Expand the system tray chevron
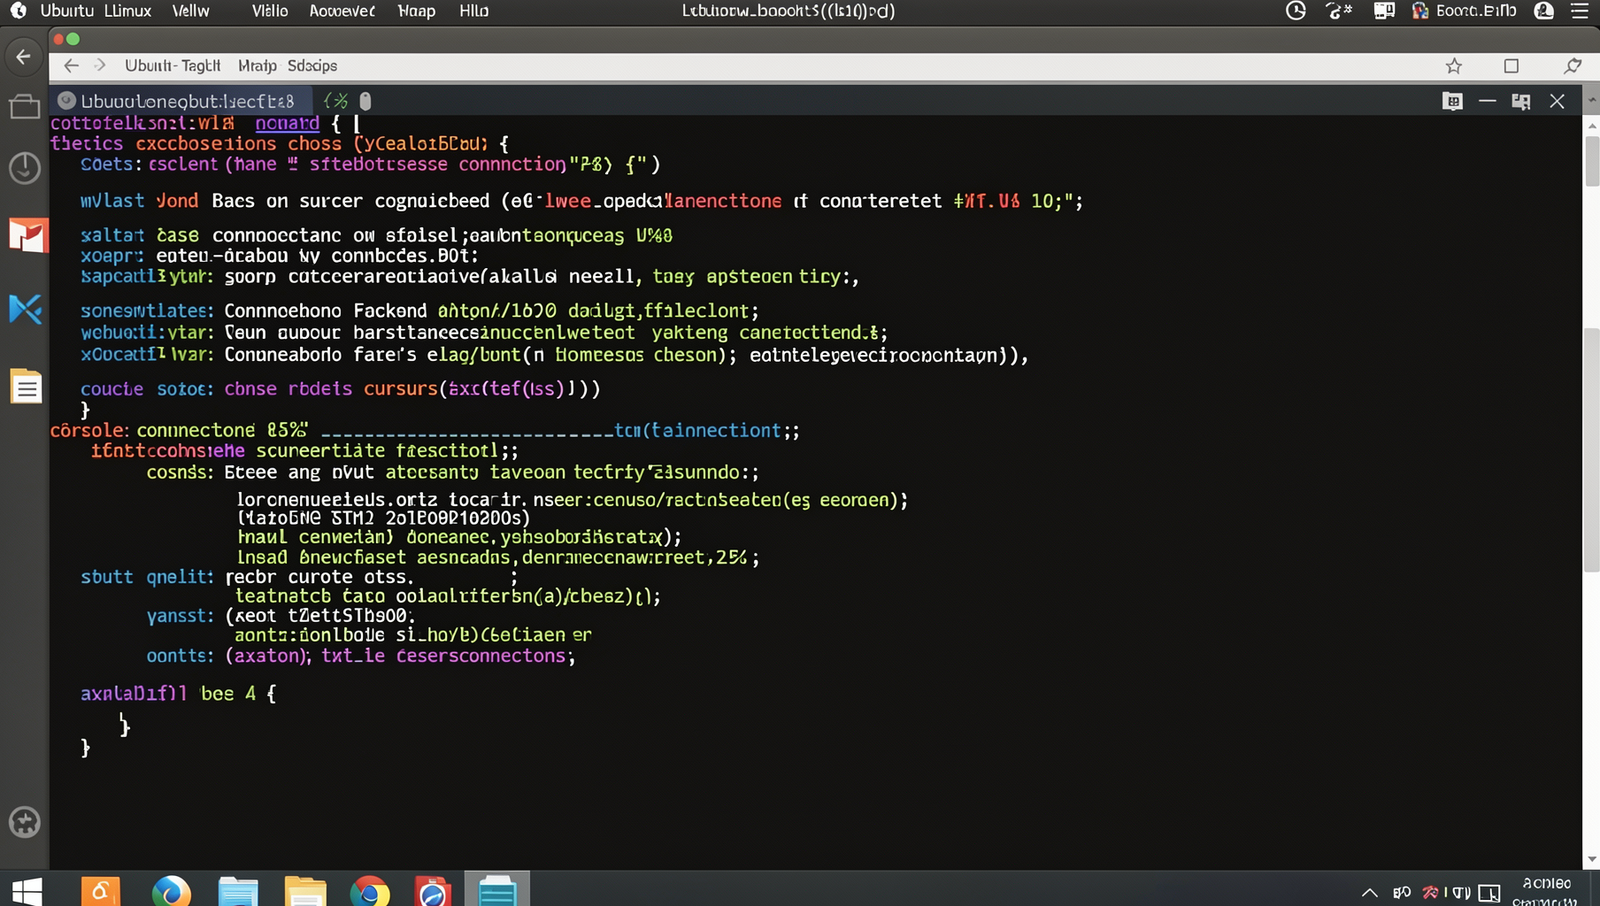 [x=1369, y=892]
